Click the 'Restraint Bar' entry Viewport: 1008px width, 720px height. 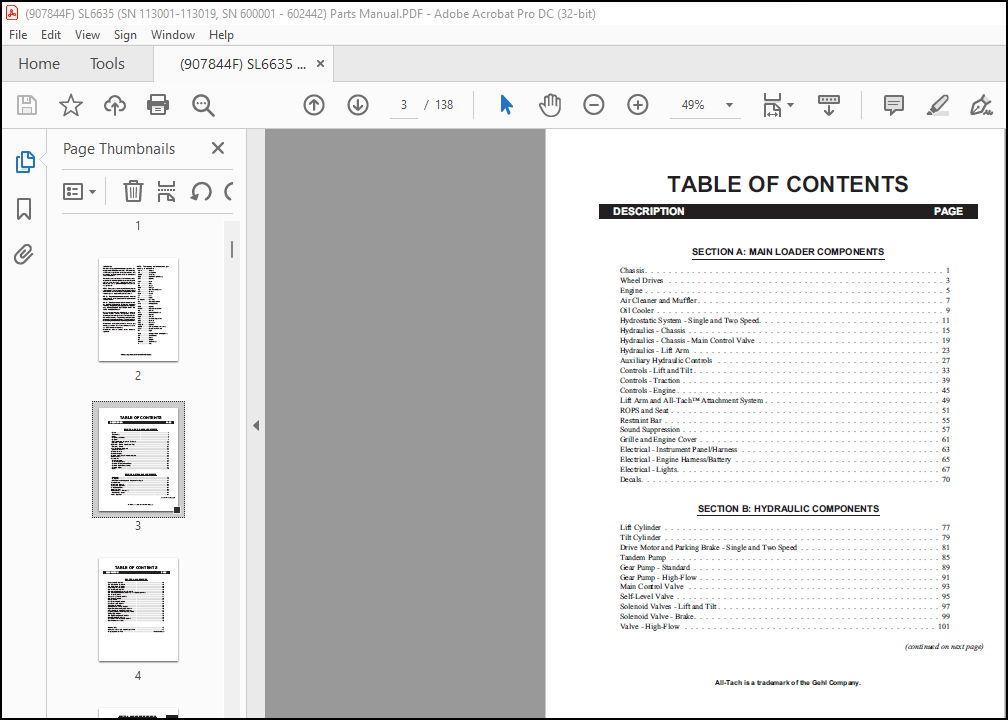pos(784,420)
